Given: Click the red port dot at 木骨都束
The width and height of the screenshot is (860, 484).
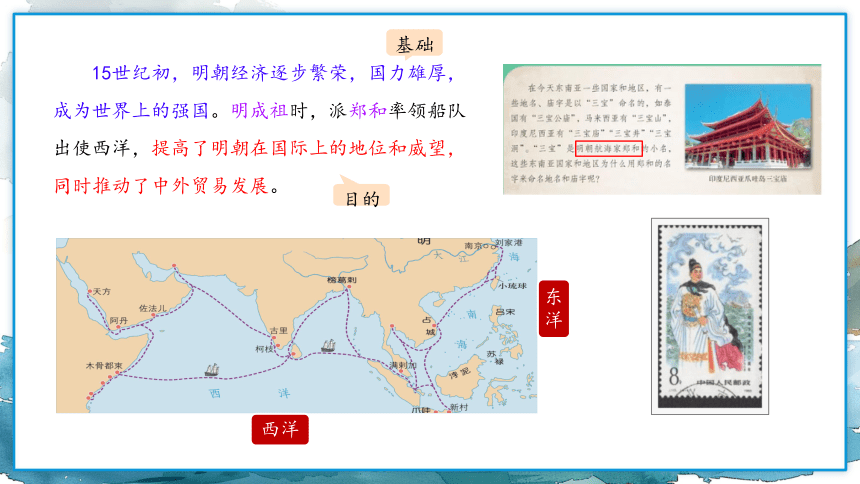Looking at the screenshot, I should pyautogui.click(x=117, y=373).
